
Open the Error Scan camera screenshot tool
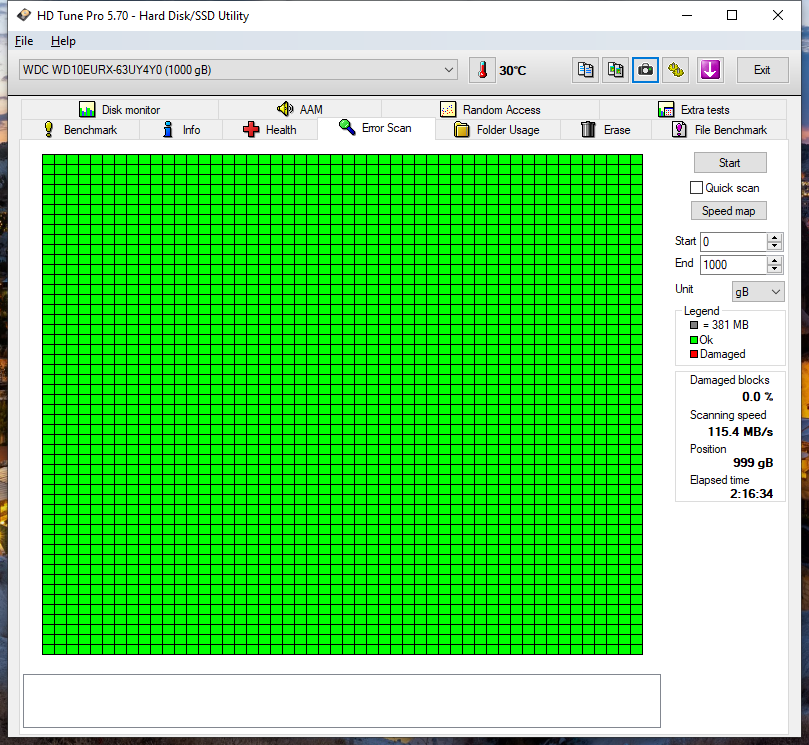pyautogui.click(x=645, y=70)
